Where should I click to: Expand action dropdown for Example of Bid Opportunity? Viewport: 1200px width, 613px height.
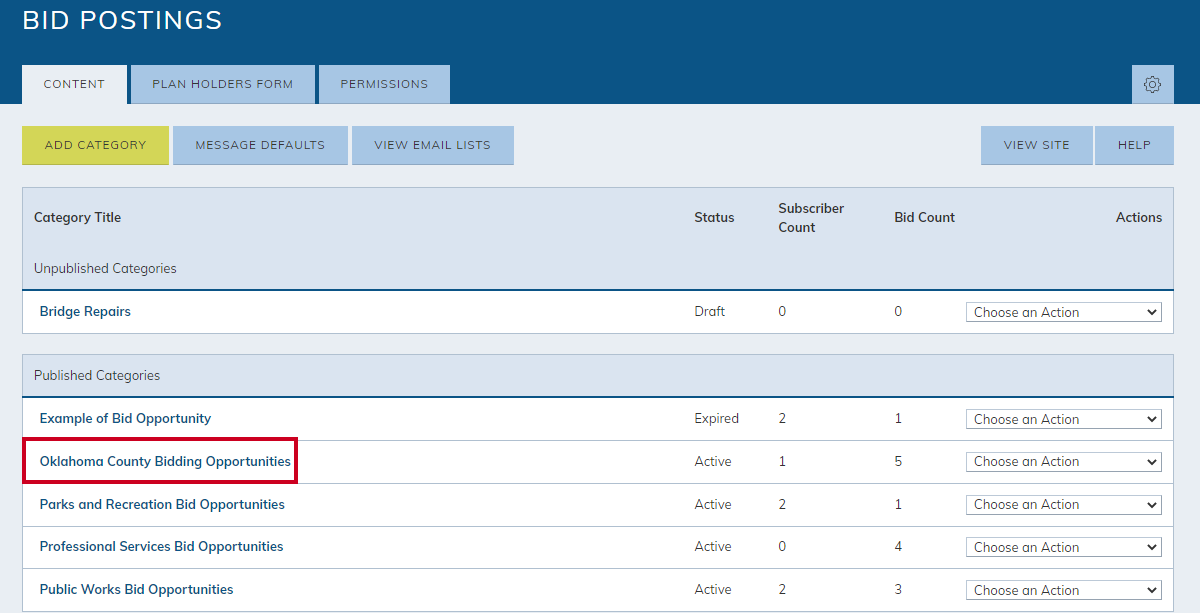tap(1064, 419)
